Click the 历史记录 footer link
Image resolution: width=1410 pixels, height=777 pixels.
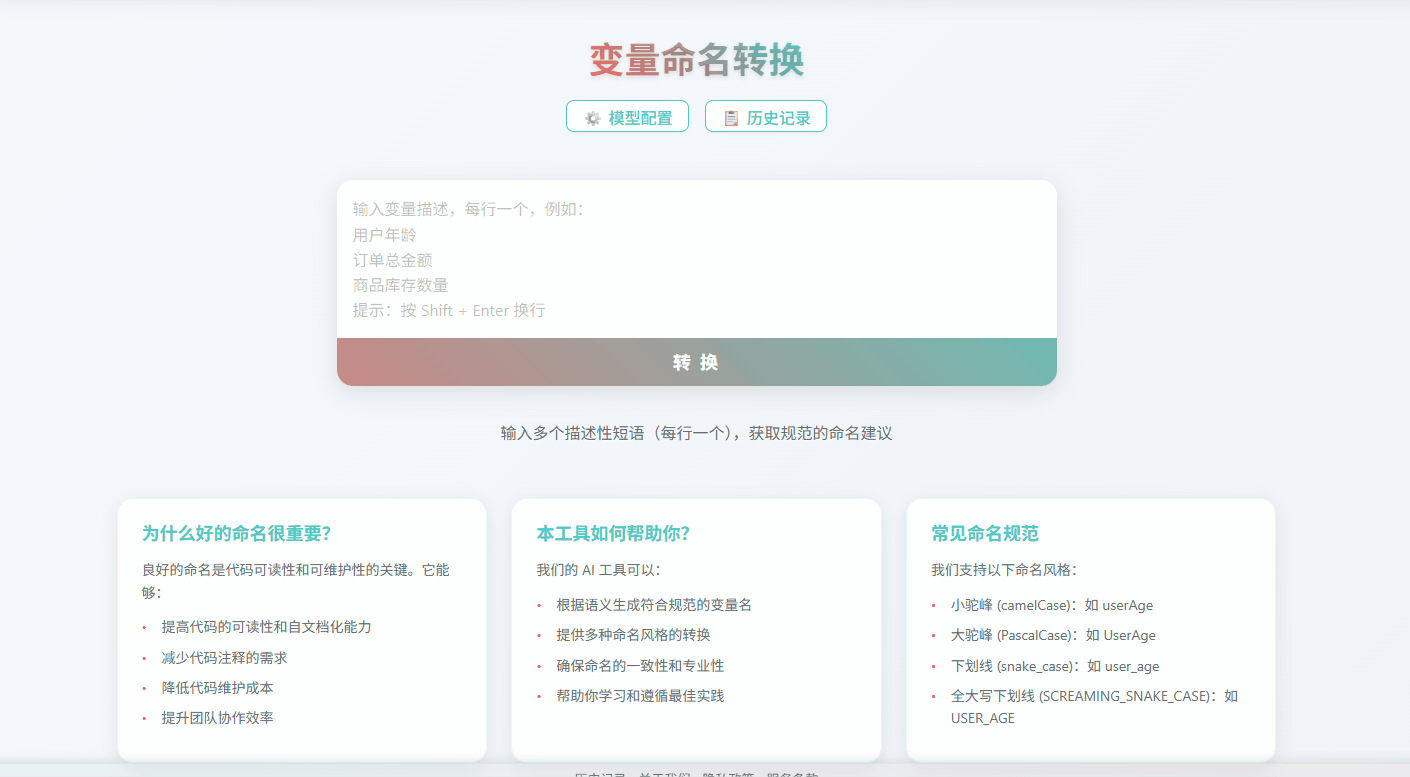(x=600, y=774)
